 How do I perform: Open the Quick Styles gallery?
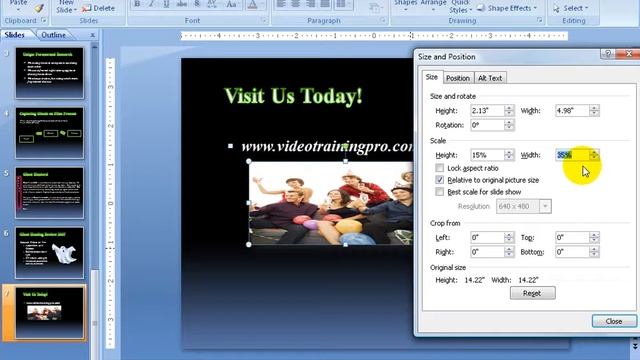point(461,7)
